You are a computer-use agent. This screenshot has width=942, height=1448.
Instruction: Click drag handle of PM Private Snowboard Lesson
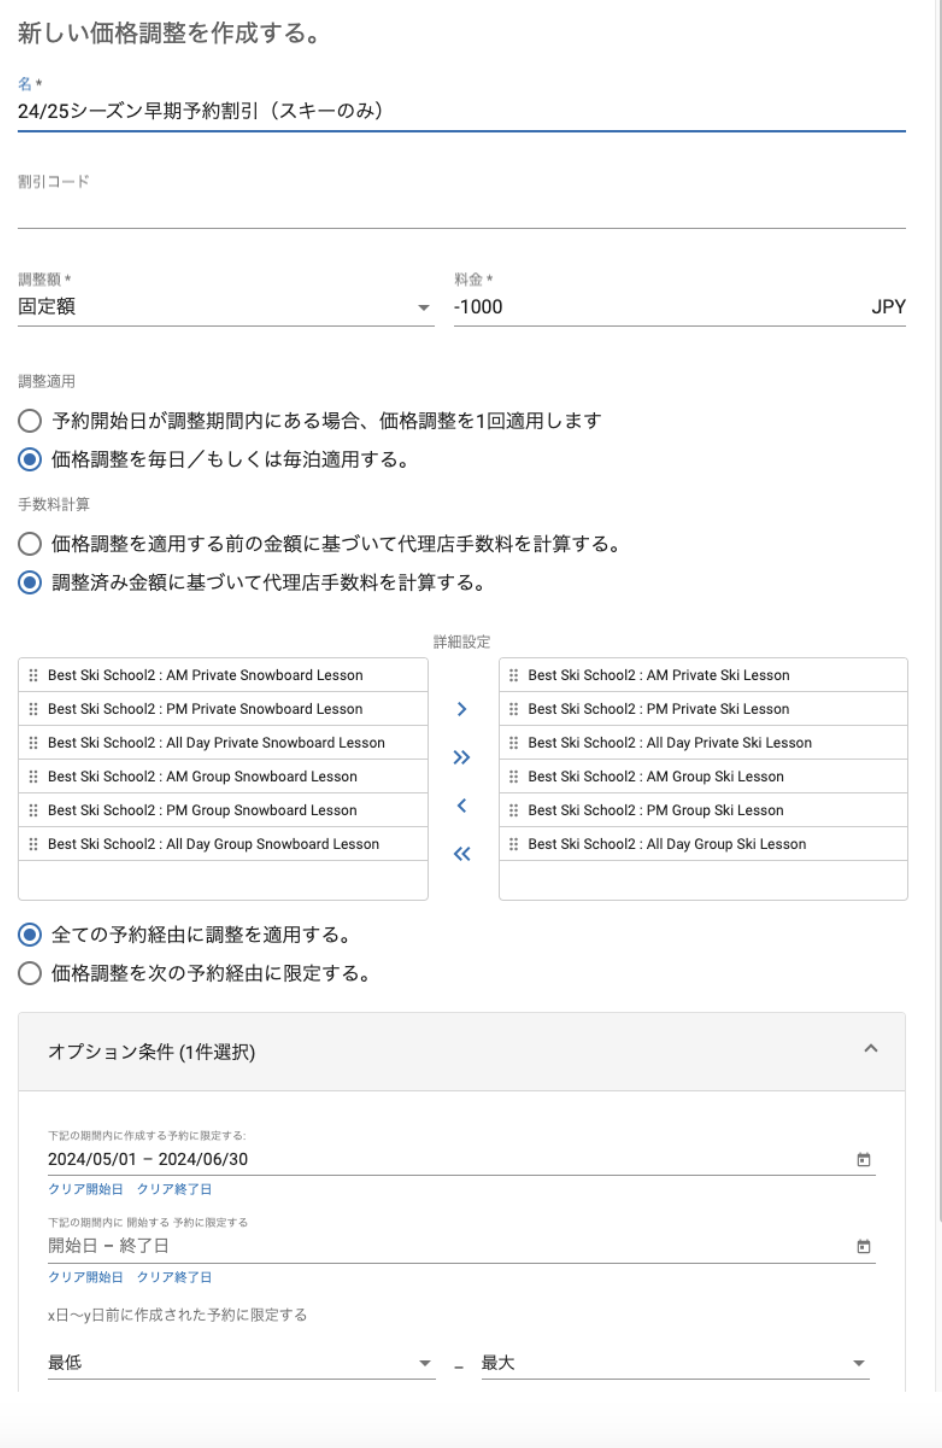33,709
